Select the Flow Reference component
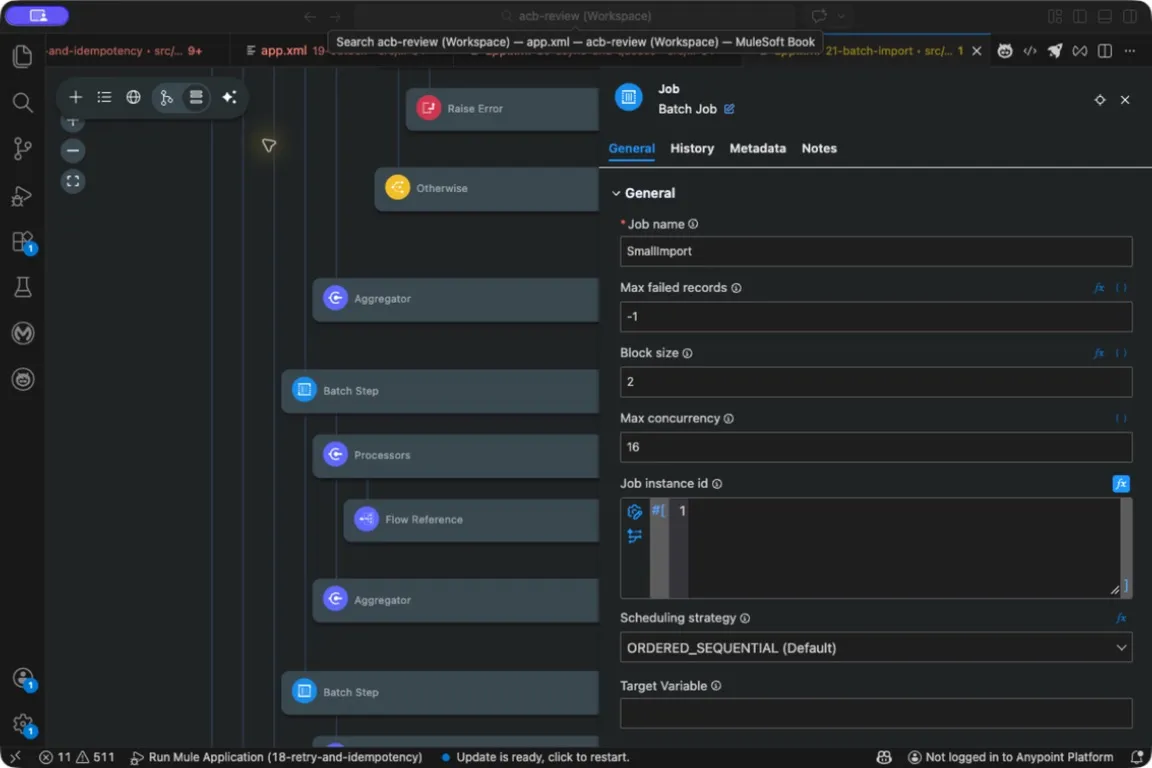Viewport: 1152px width, 768px height. click(472, 520)
